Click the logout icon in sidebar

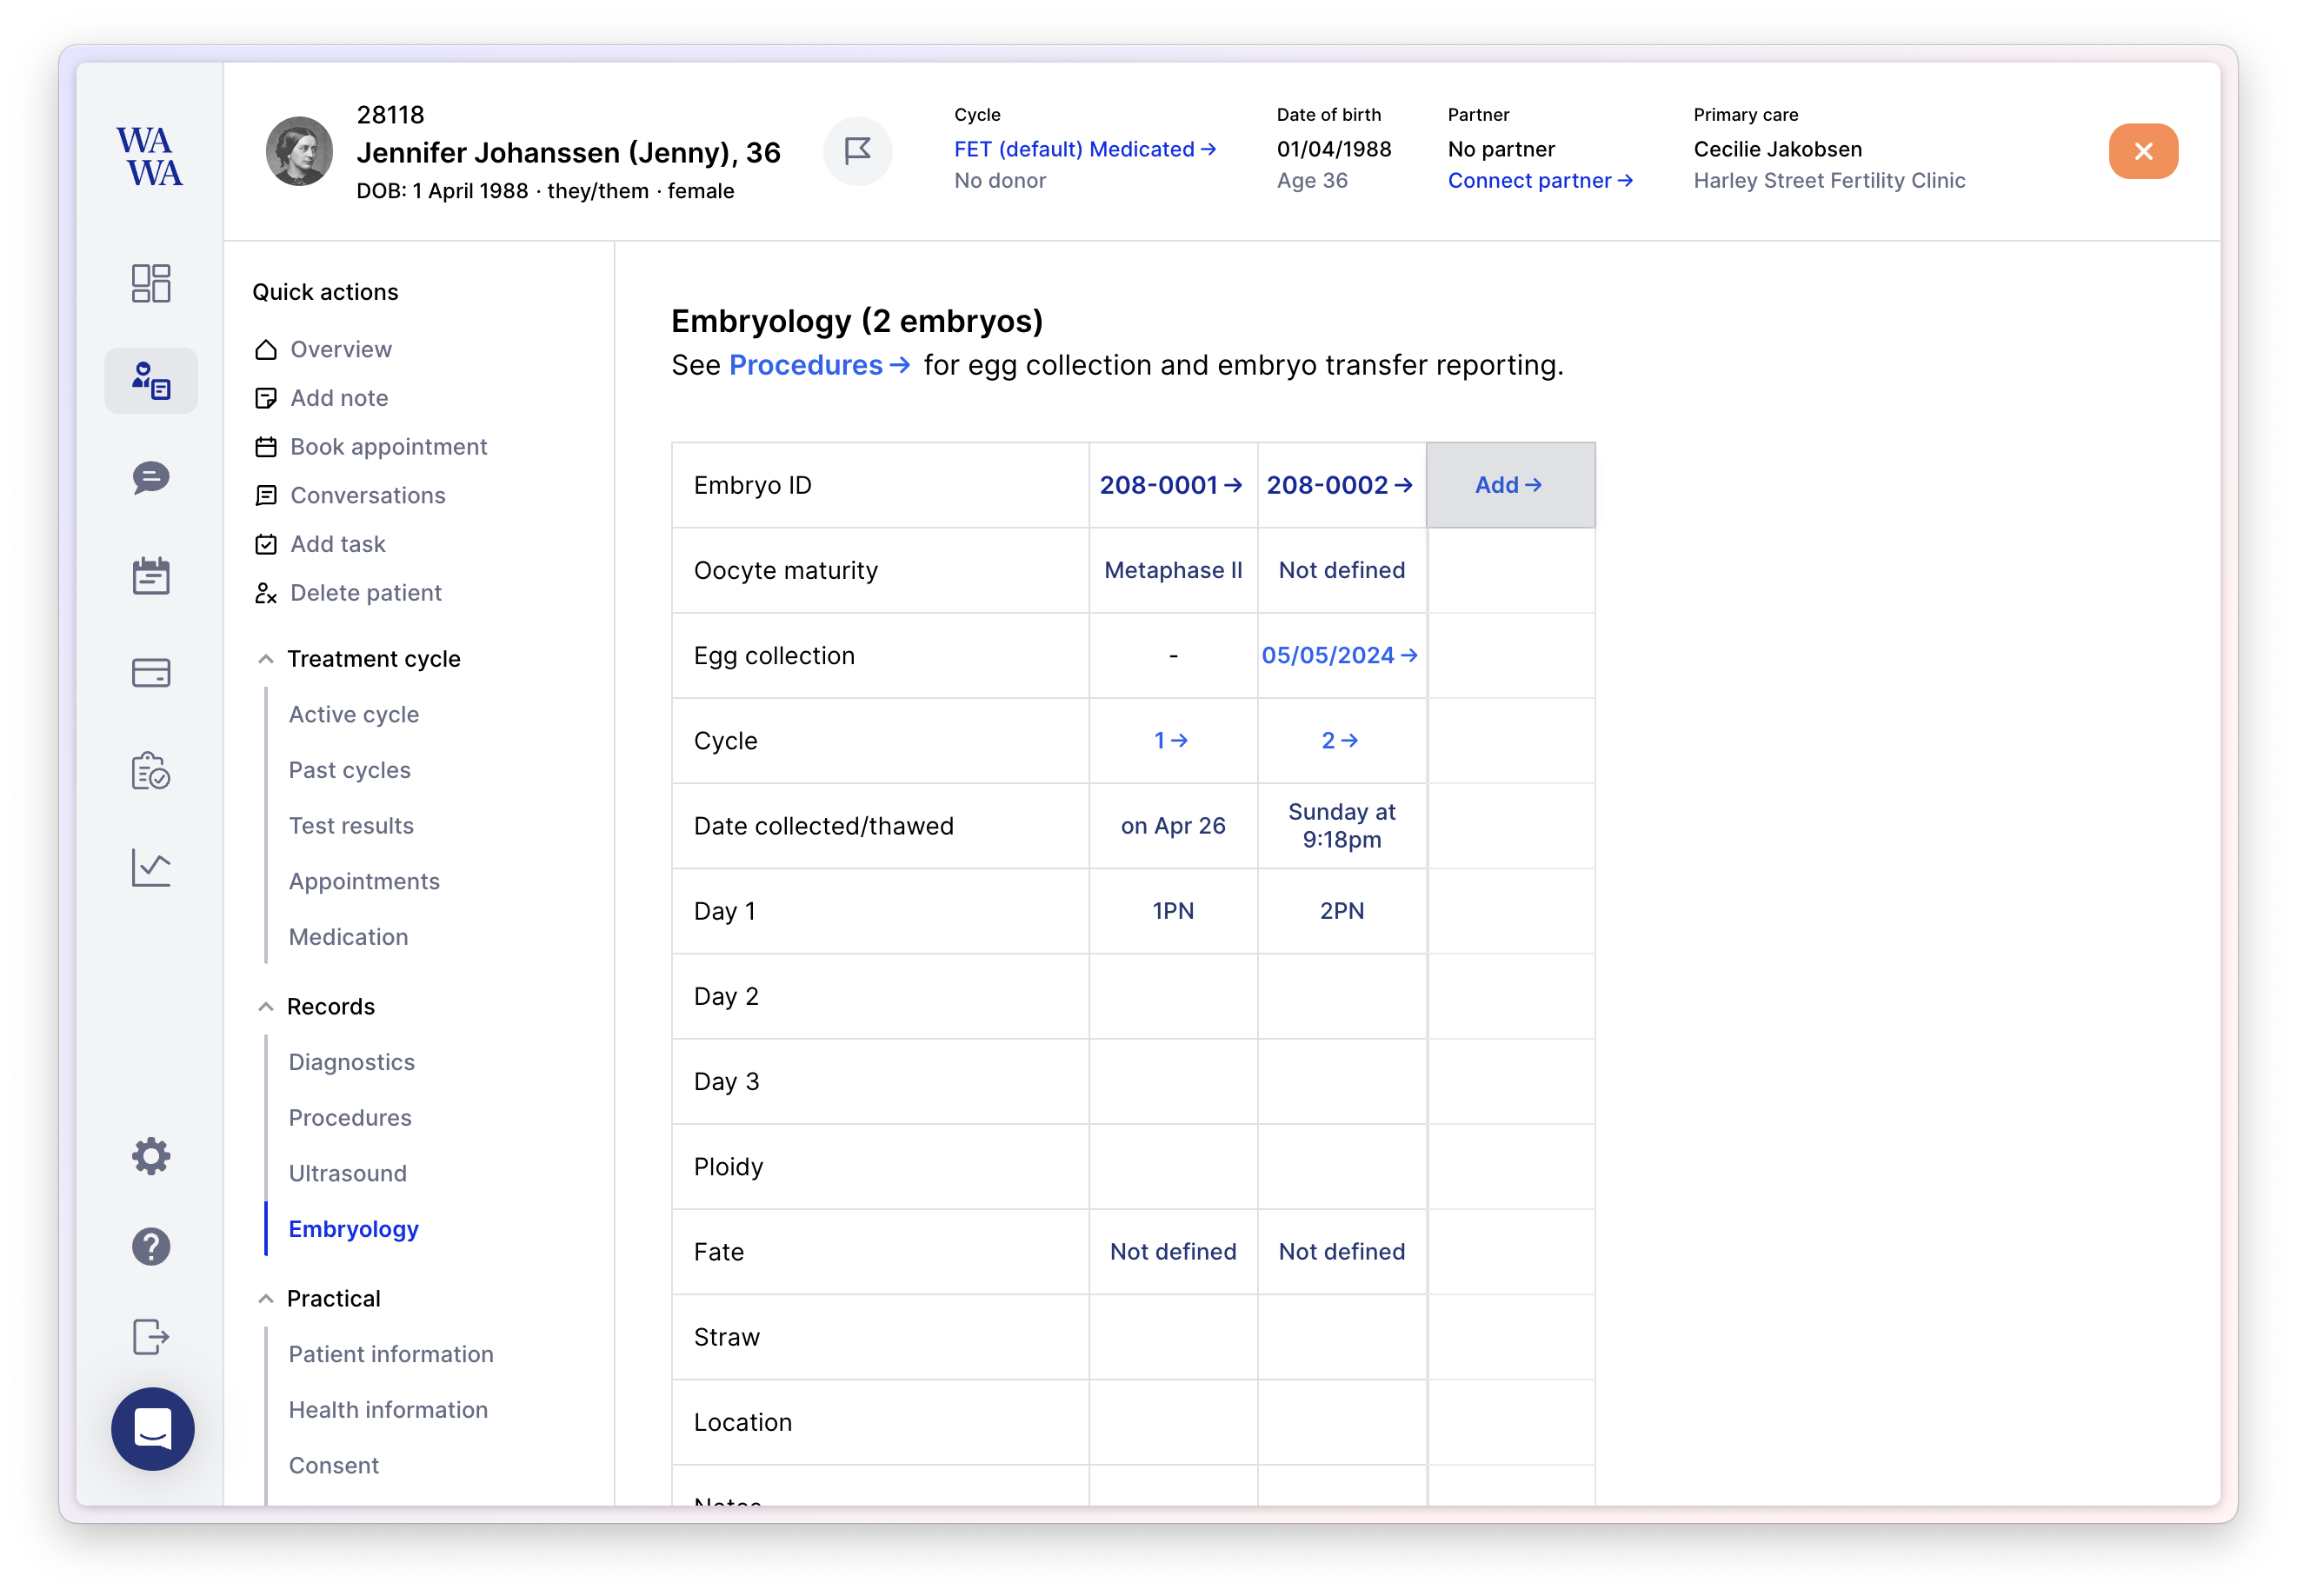point(151,1337)
